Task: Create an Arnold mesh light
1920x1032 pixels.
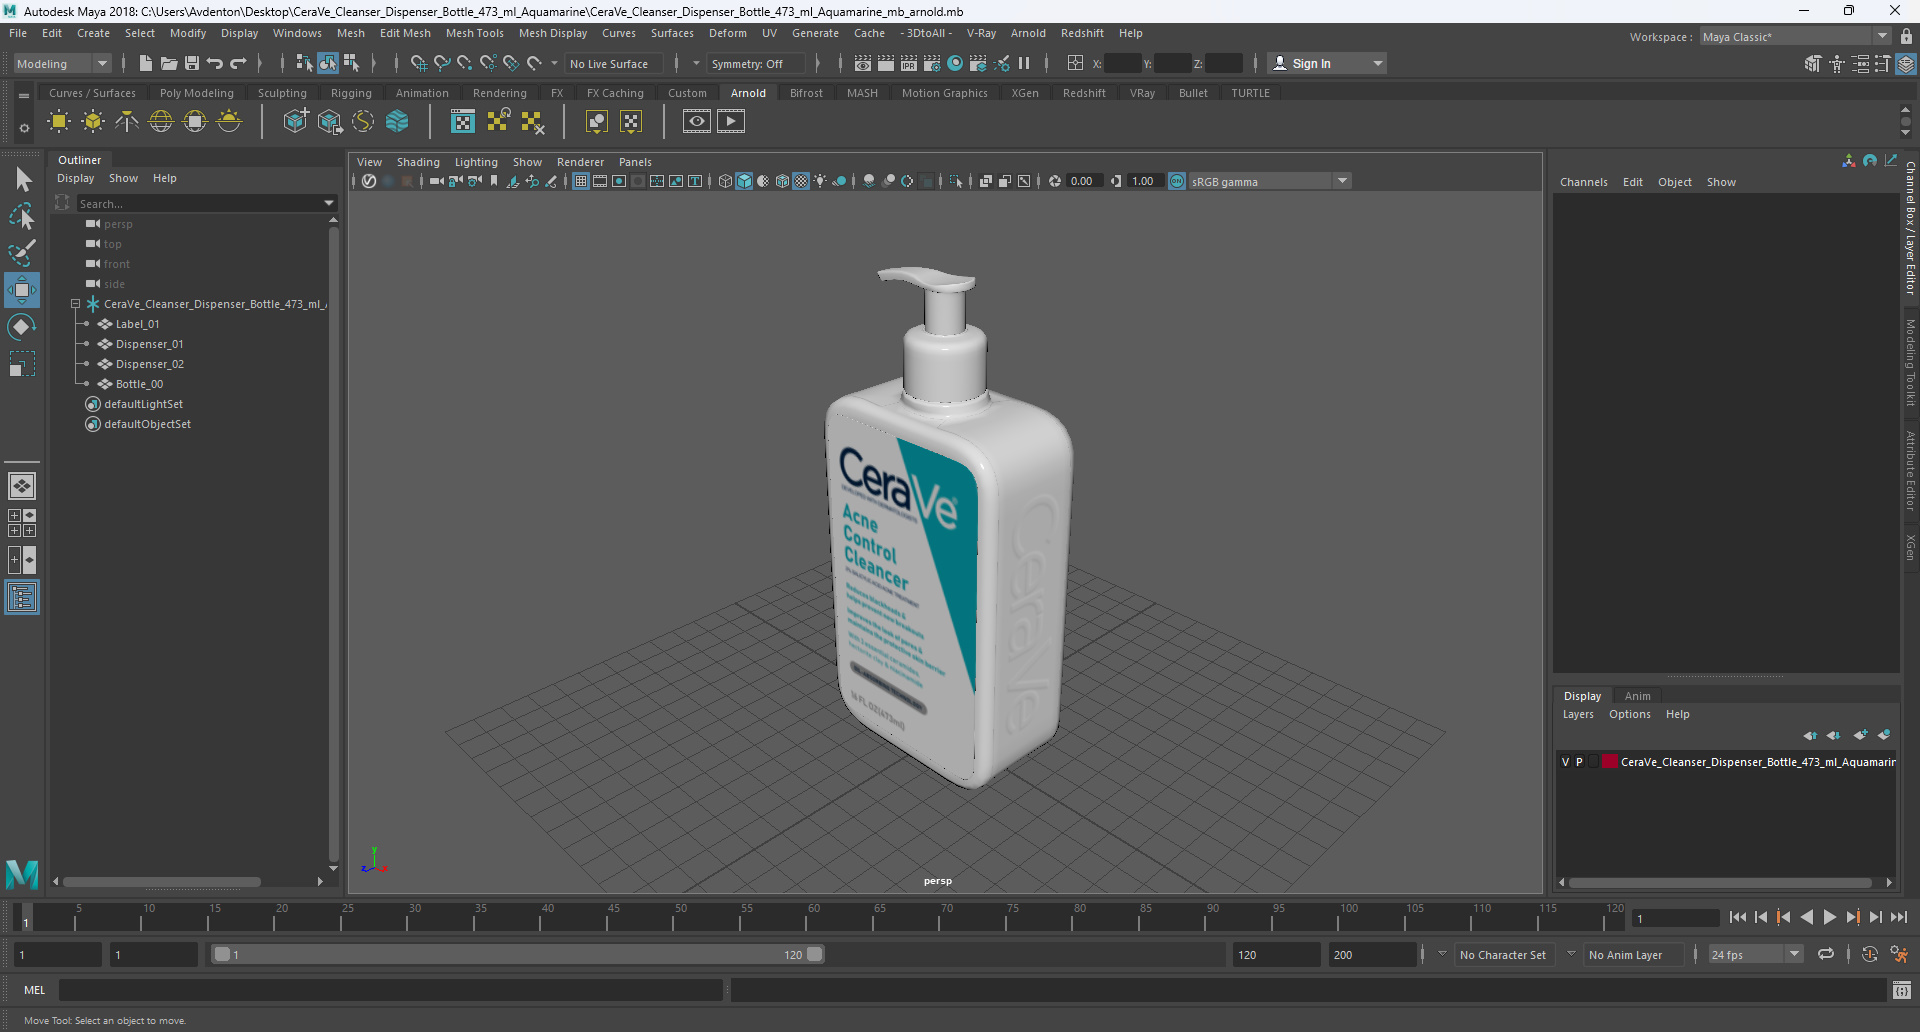Action: point(93,122)
